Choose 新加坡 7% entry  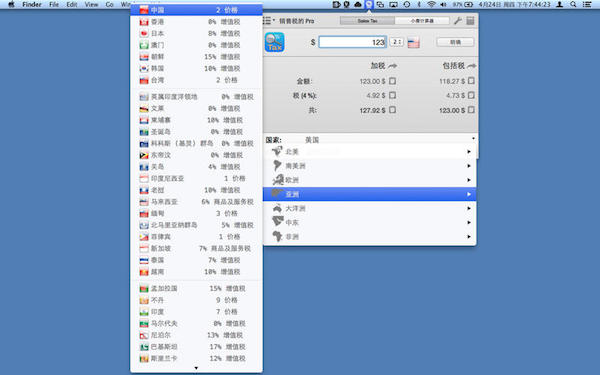(196, 249)
